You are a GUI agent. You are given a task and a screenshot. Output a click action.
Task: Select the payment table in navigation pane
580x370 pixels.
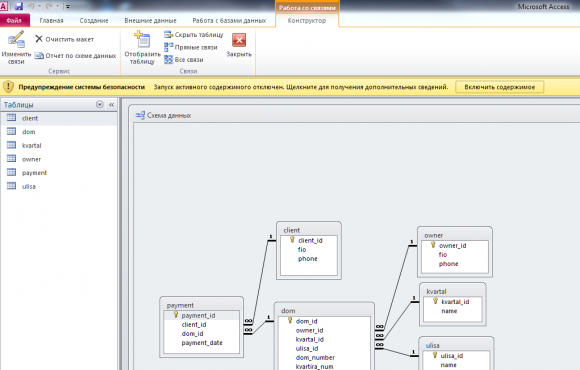pos(58,173)
